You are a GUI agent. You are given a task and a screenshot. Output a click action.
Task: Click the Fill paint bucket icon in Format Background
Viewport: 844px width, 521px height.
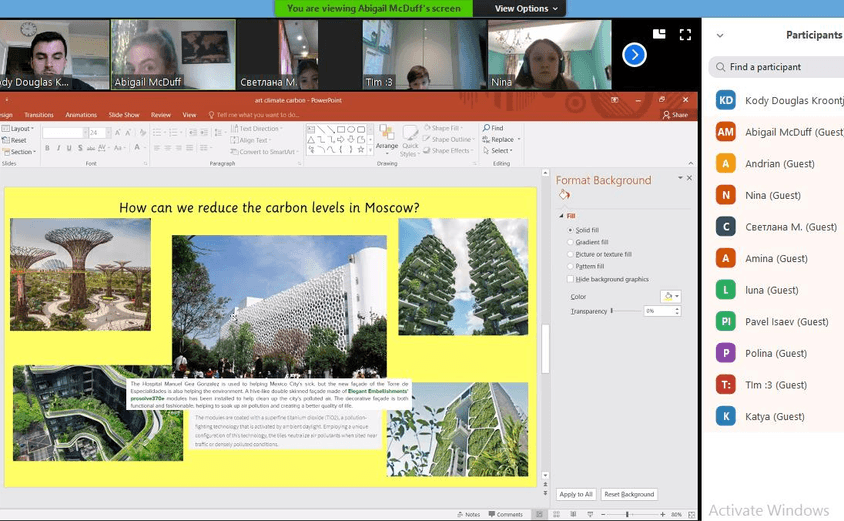click(564, 195)
